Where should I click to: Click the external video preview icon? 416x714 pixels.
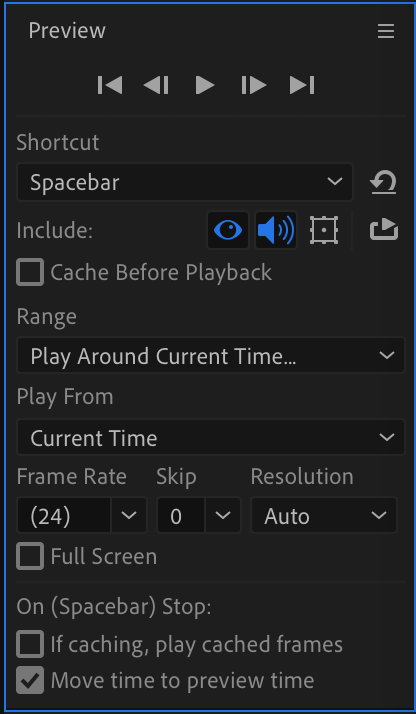pos(384,230)
